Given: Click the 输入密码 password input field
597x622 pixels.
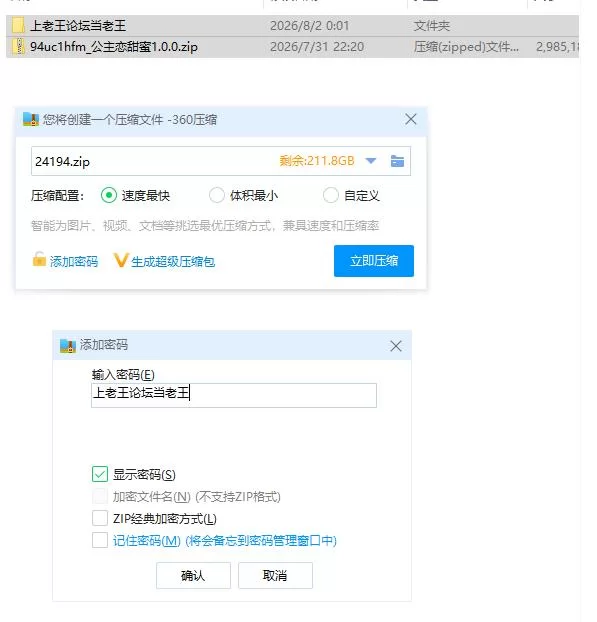Looking at the screenshot, I should [x=234, y=395].
